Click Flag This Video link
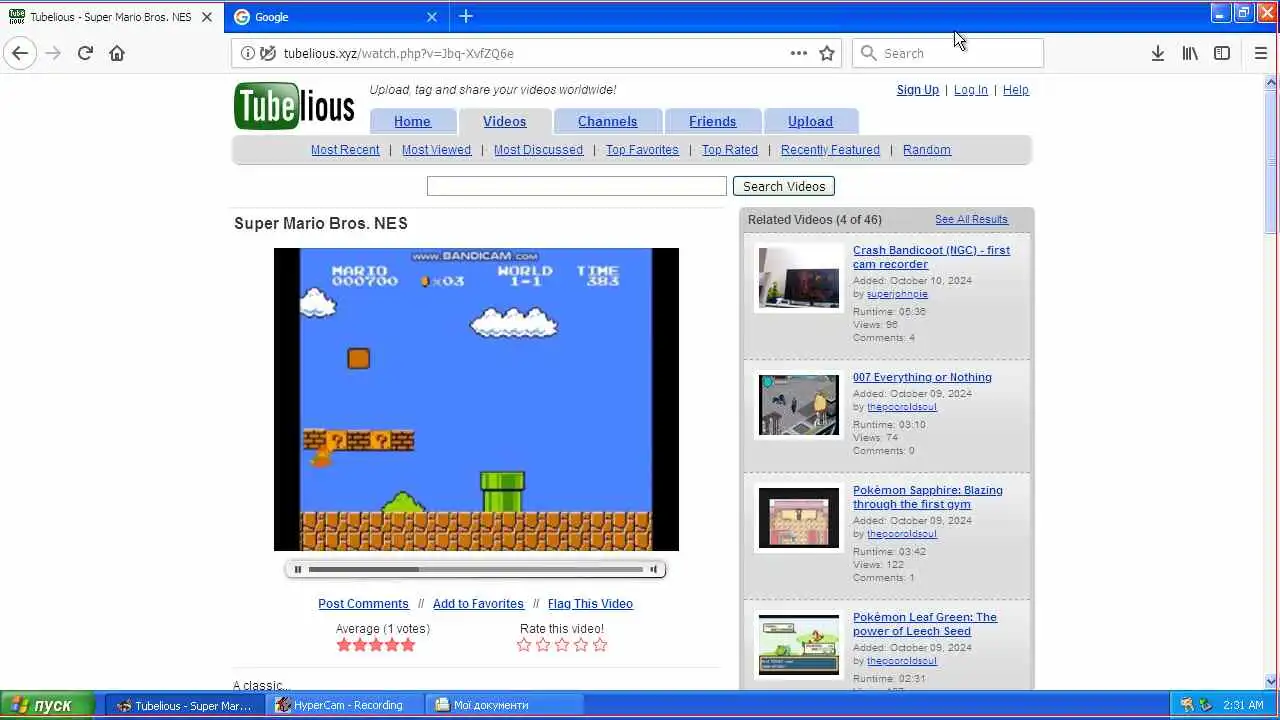Viewport: 1280px width, 720px height. point(590,604)
